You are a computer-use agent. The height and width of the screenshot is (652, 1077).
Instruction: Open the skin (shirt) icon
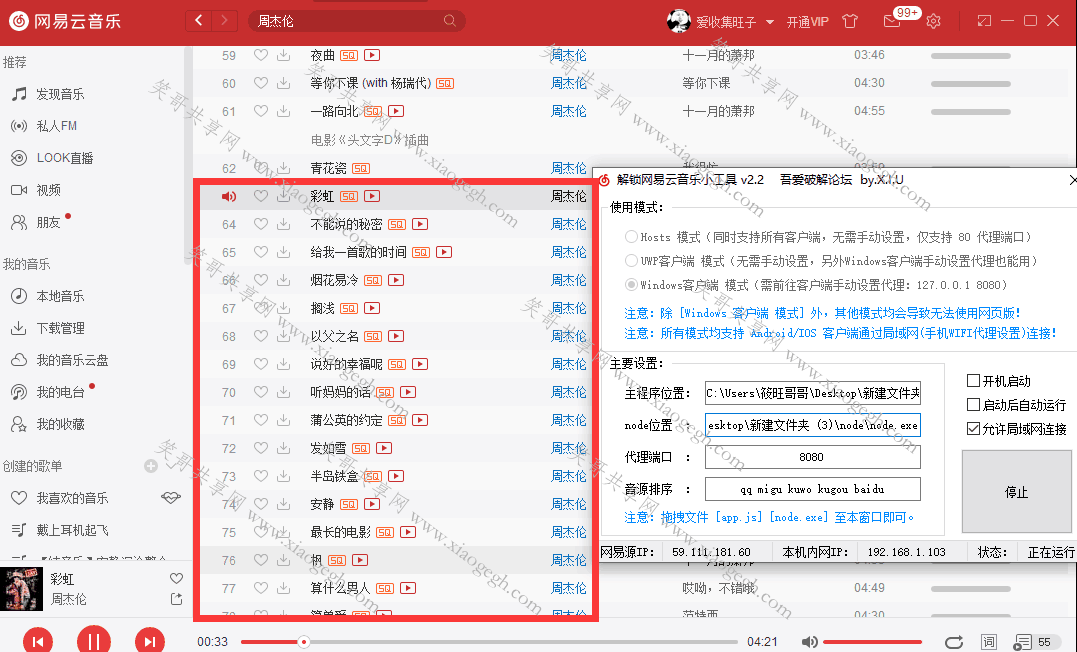coord(850,21)
